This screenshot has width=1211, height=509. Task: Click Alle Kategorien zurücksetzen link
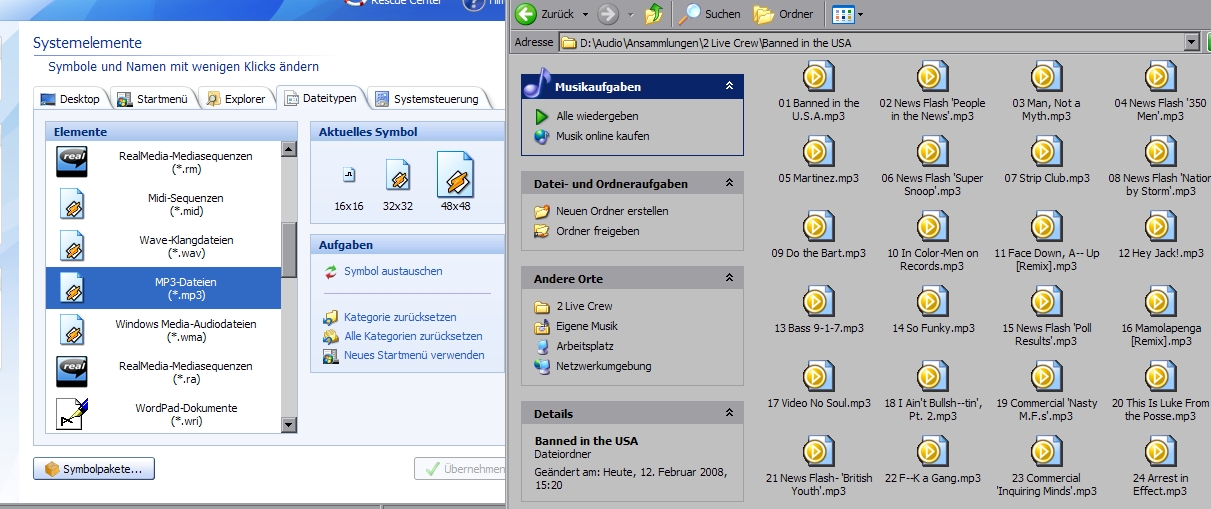coord(413,336)
